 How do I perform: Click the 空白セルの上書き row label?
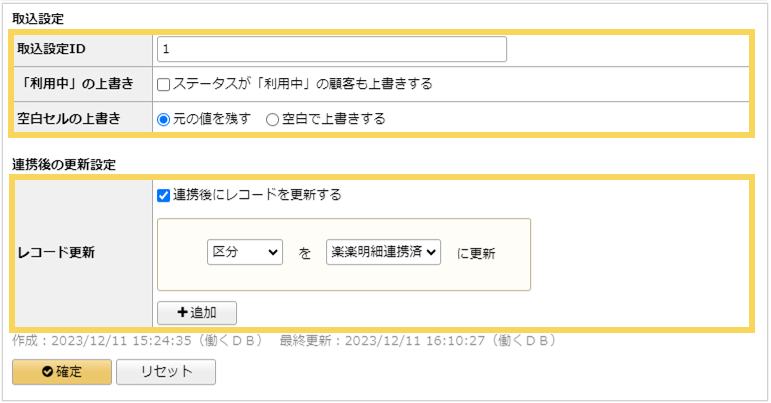69,118
